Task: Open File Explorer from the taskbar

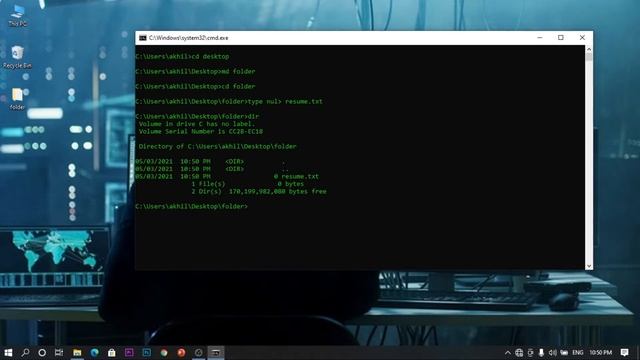Action: pos(77,352)
